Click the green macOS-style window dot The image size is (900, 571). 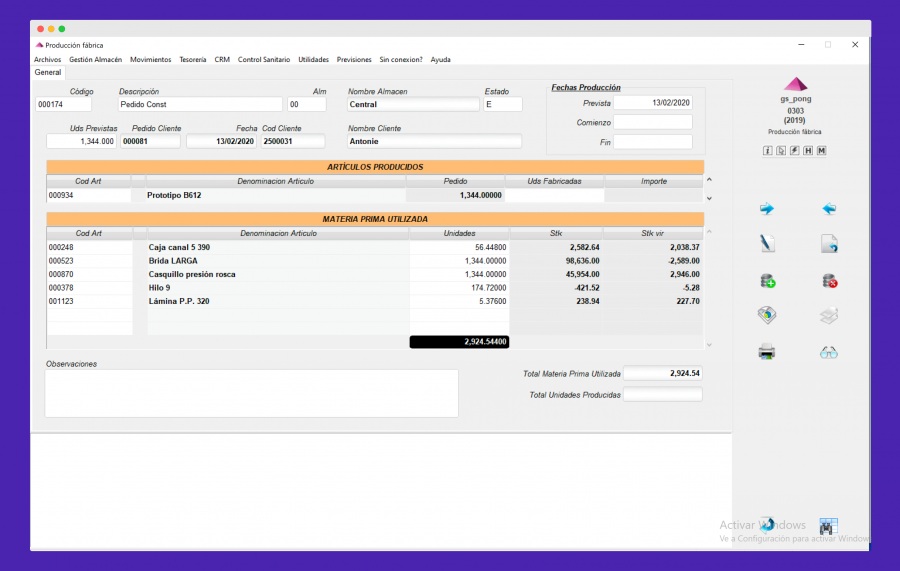[x=61, y=29]
